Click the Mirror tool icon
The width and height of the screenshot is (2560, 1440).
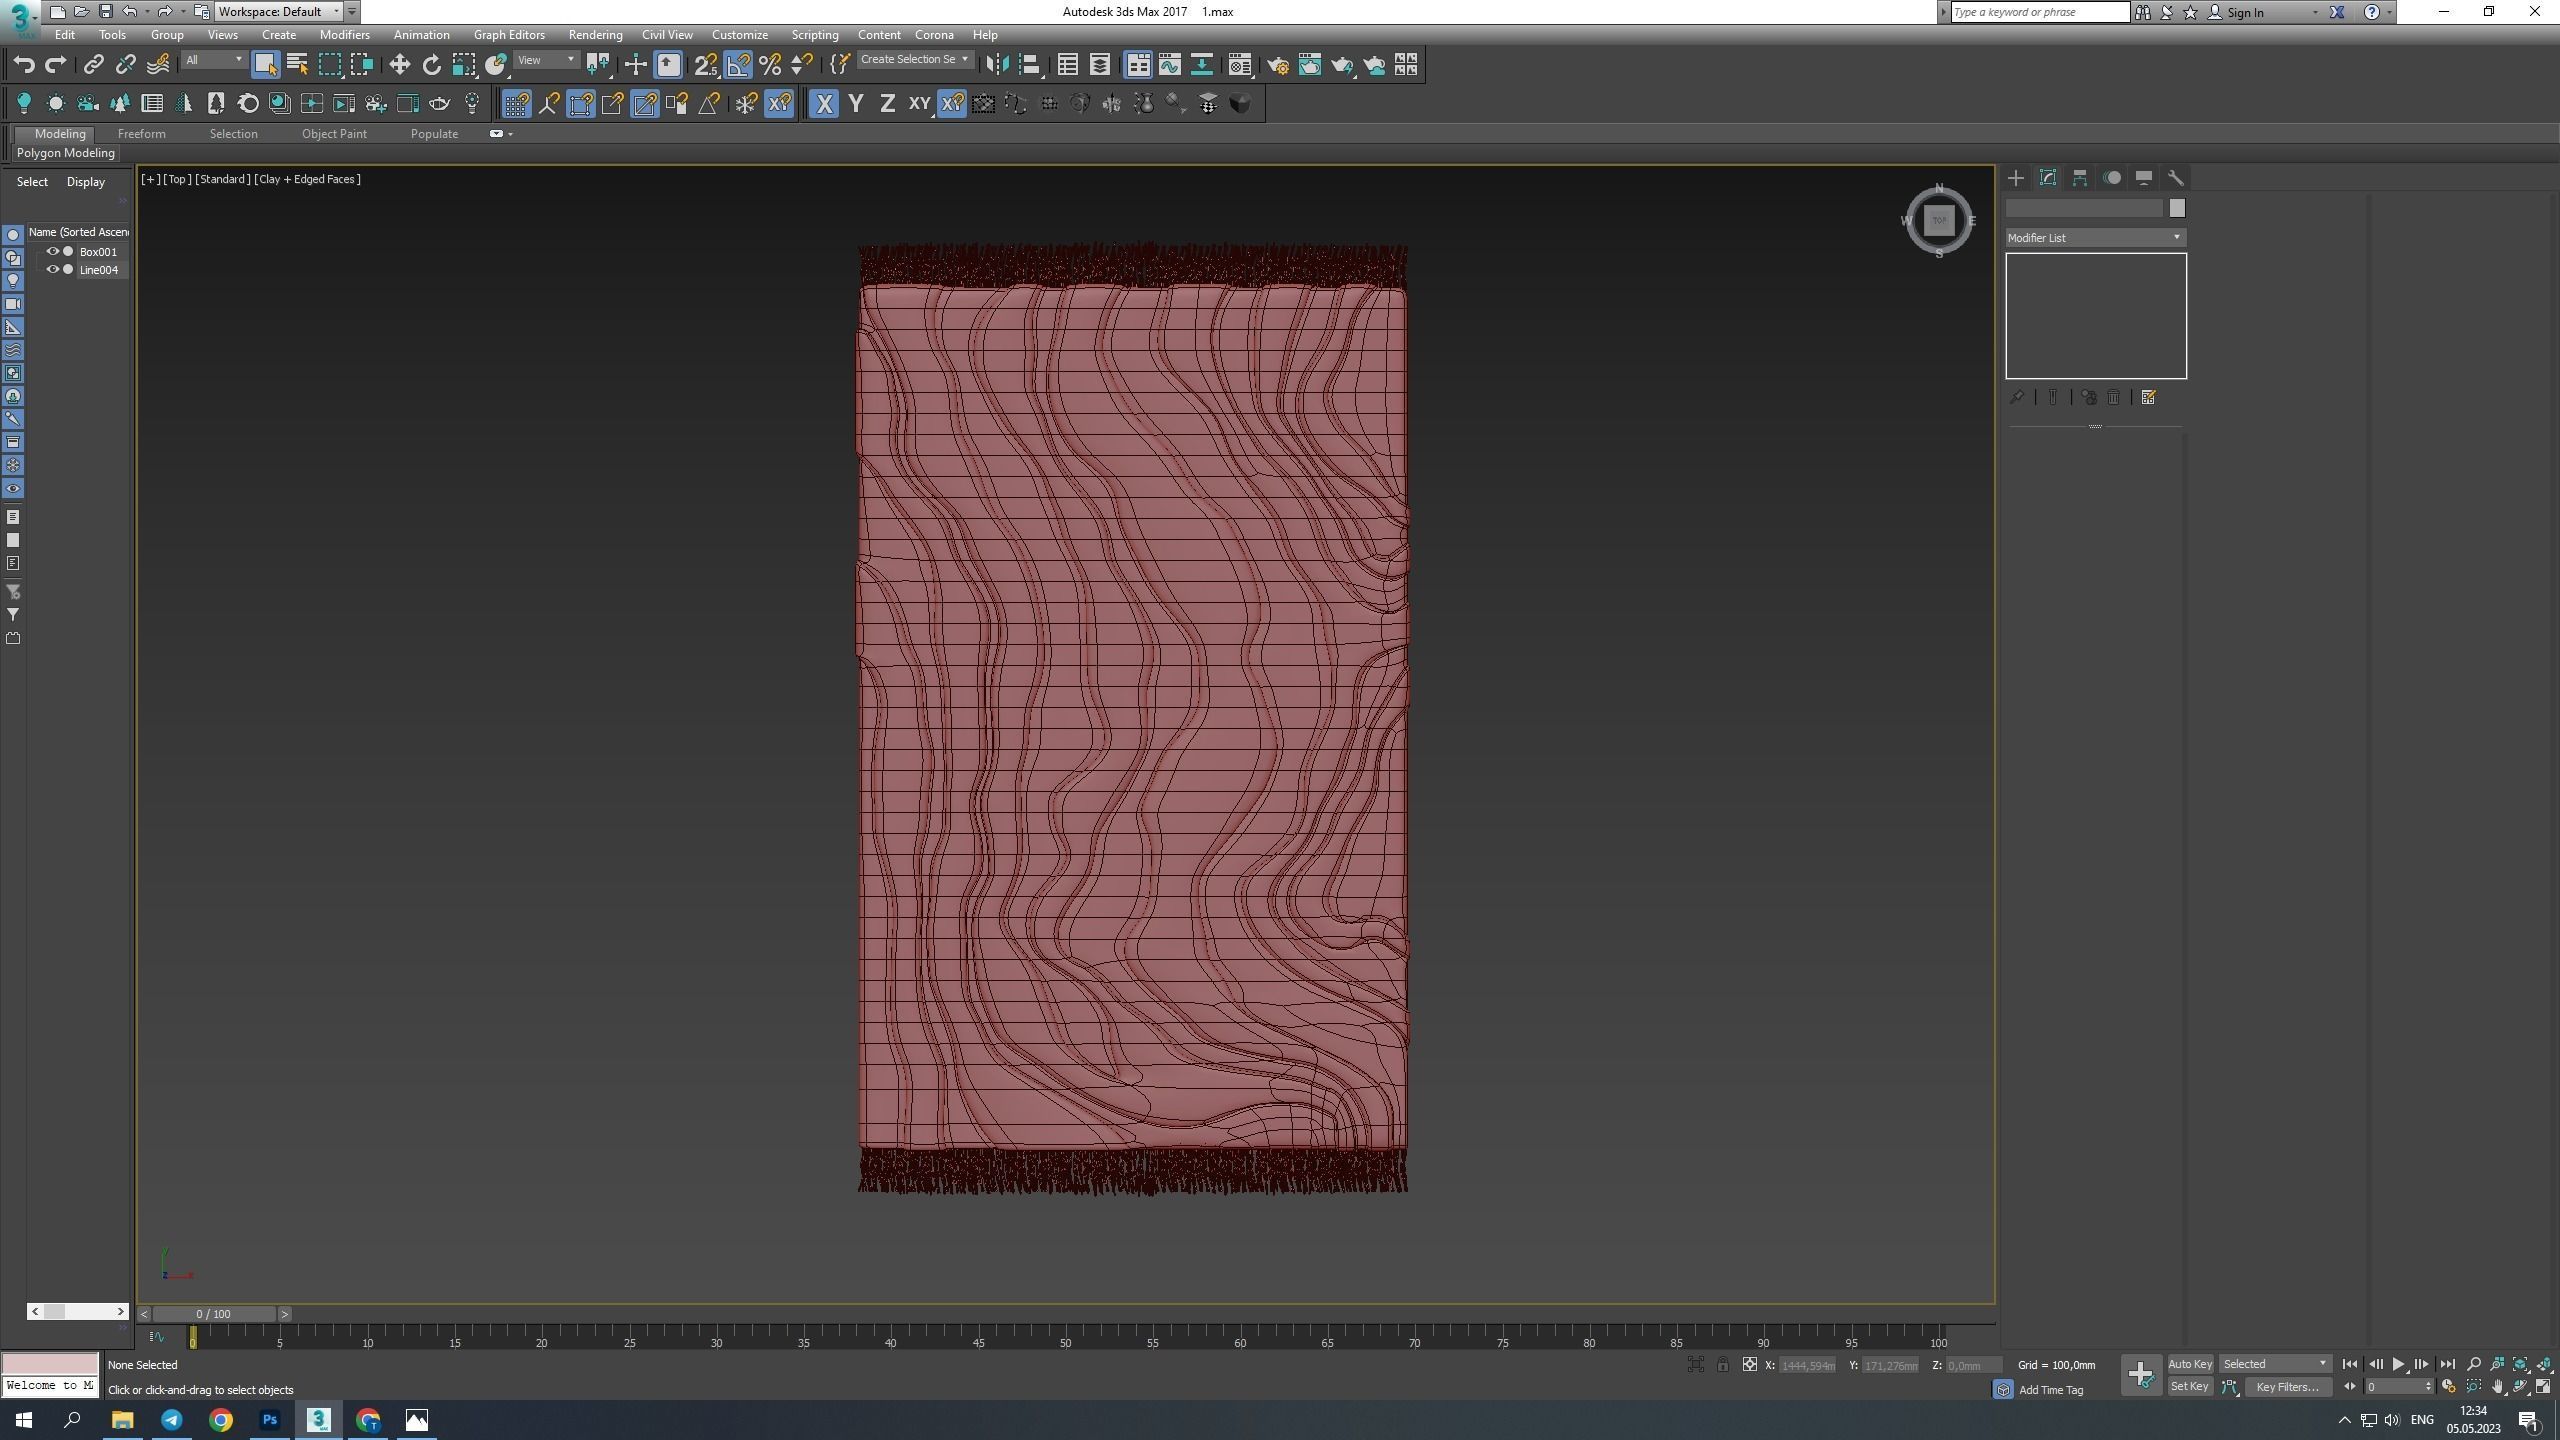coord(997,65)
